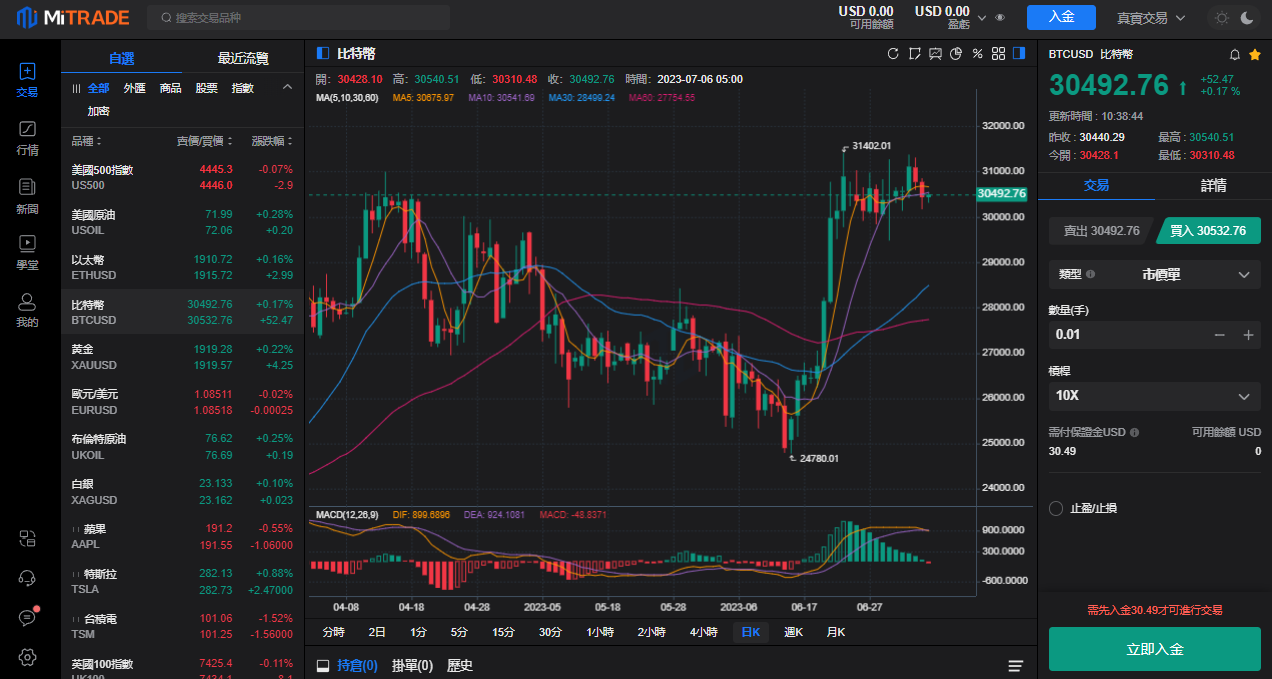This screenshot has width=1272, height=679.
Task: Toggle BTCUSD favorite star
Action: (x=1254, y=54)
